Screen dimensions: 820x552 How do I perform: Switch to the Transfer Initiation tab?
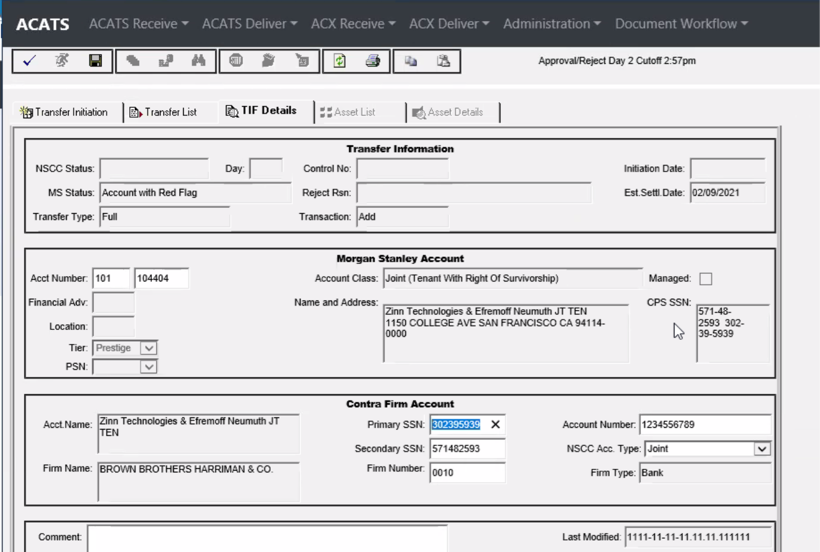pos(63,112)
